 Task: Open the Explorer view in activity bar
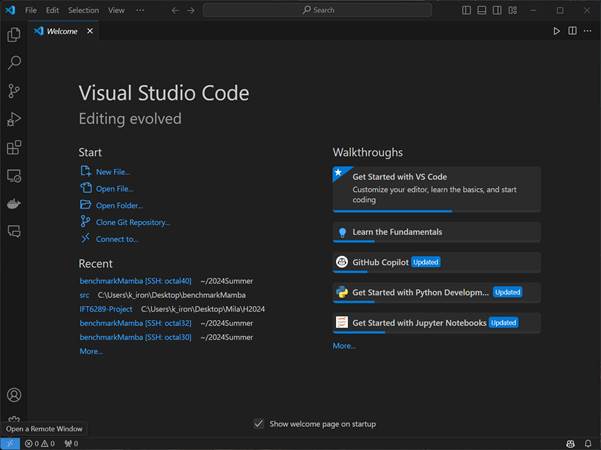pyautogui.click(x=14, y=34)
